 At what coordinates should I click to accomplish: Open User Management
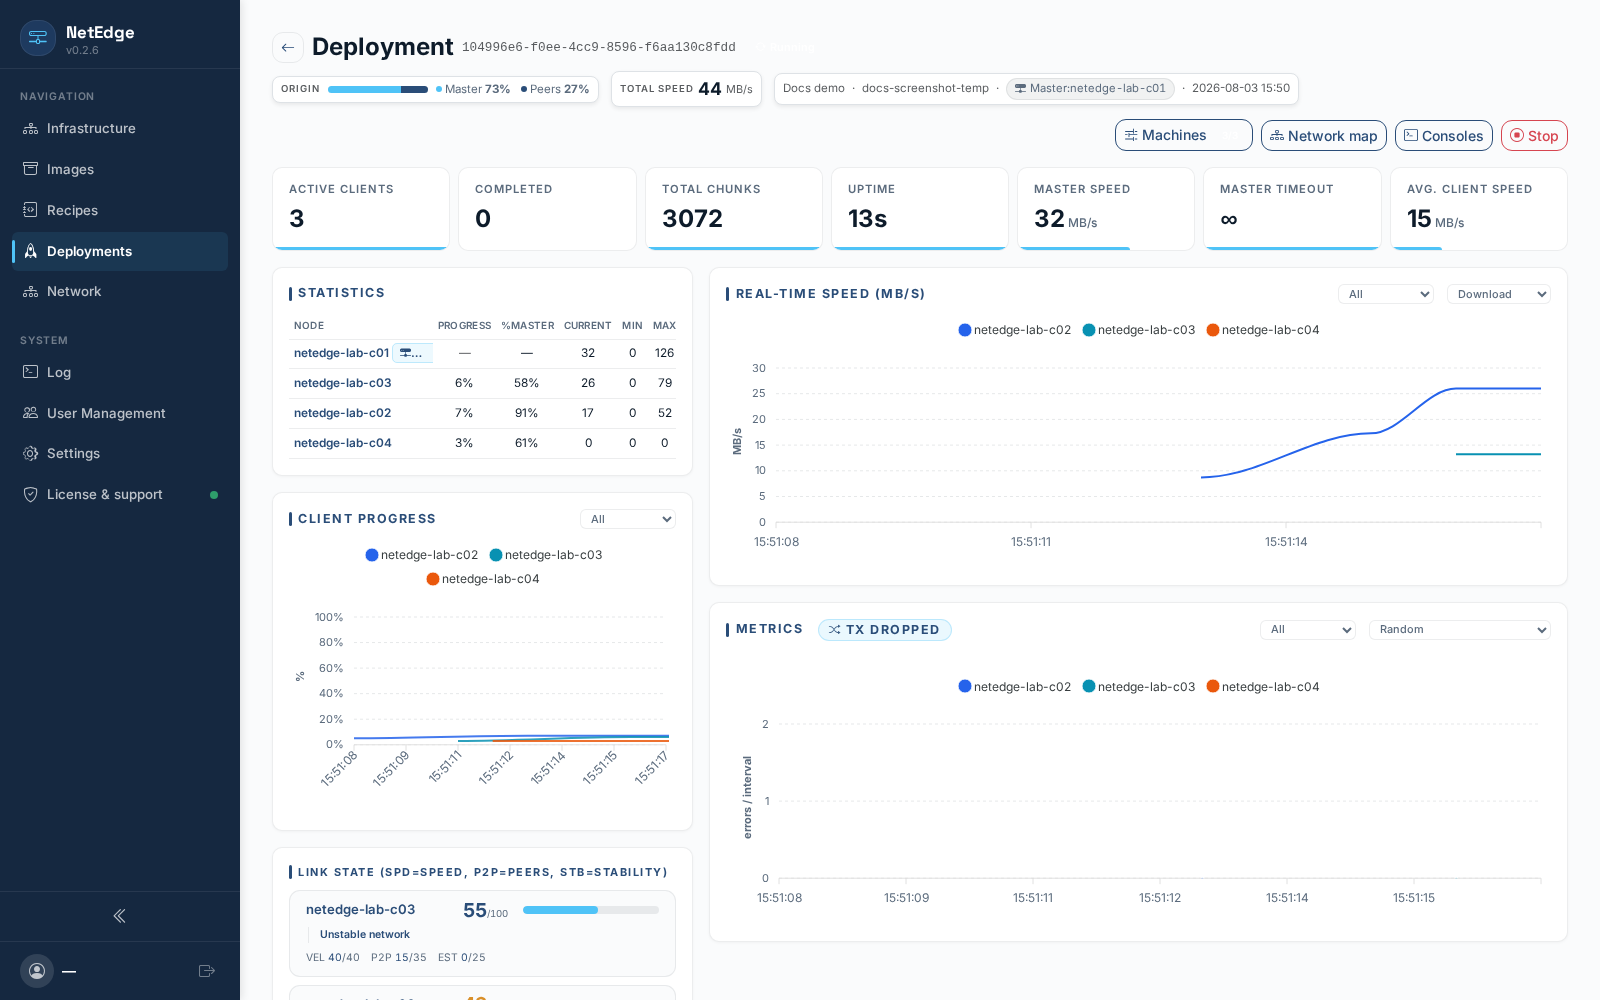pos(120,413)
